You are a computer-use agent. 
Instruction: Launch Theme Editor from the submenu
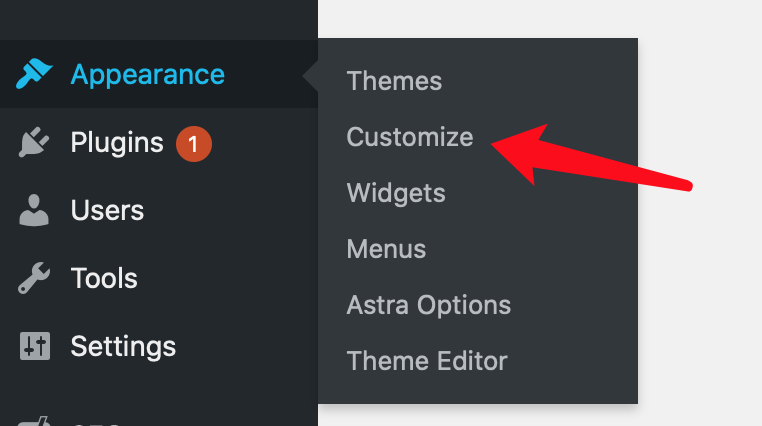pyautogui.click(x=427, y=361)
